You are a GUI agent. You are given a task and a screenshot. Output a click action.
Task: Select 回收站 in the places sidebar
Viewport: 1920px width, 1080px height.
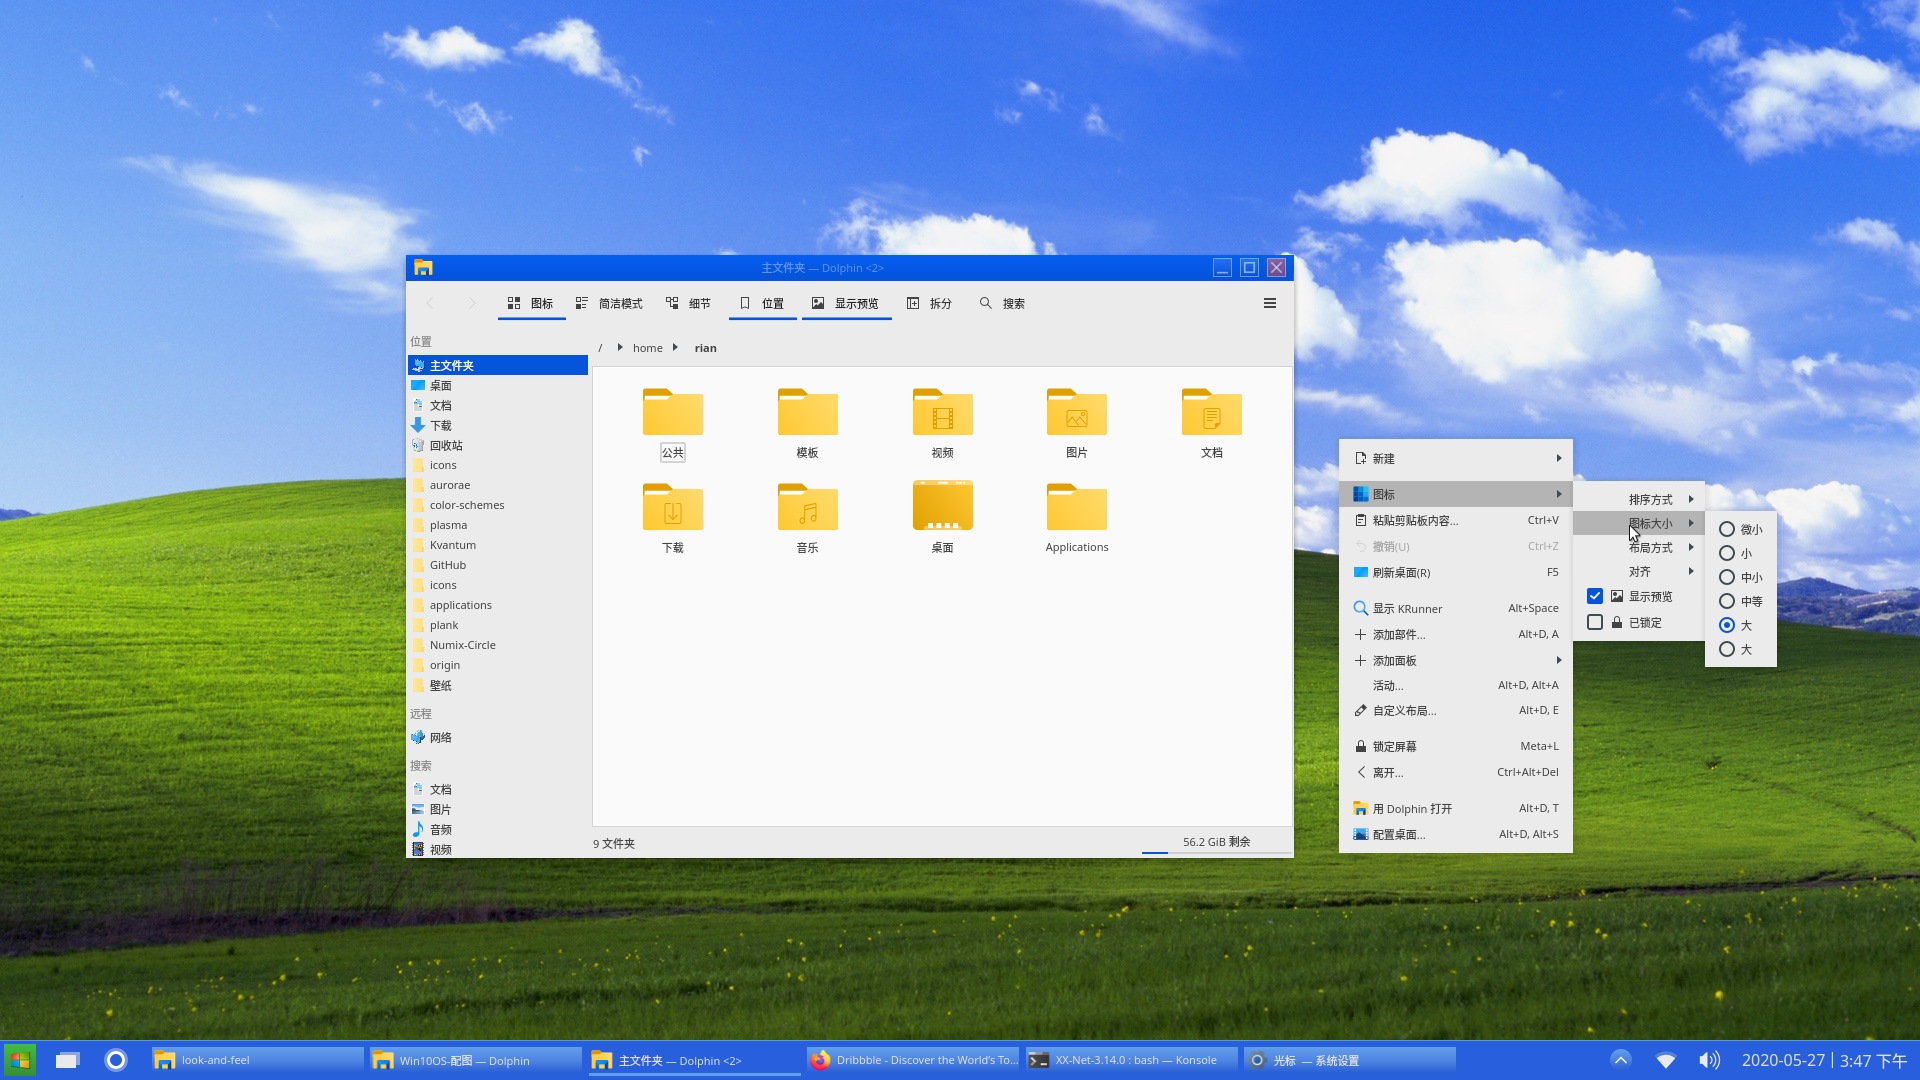[498, 445]
